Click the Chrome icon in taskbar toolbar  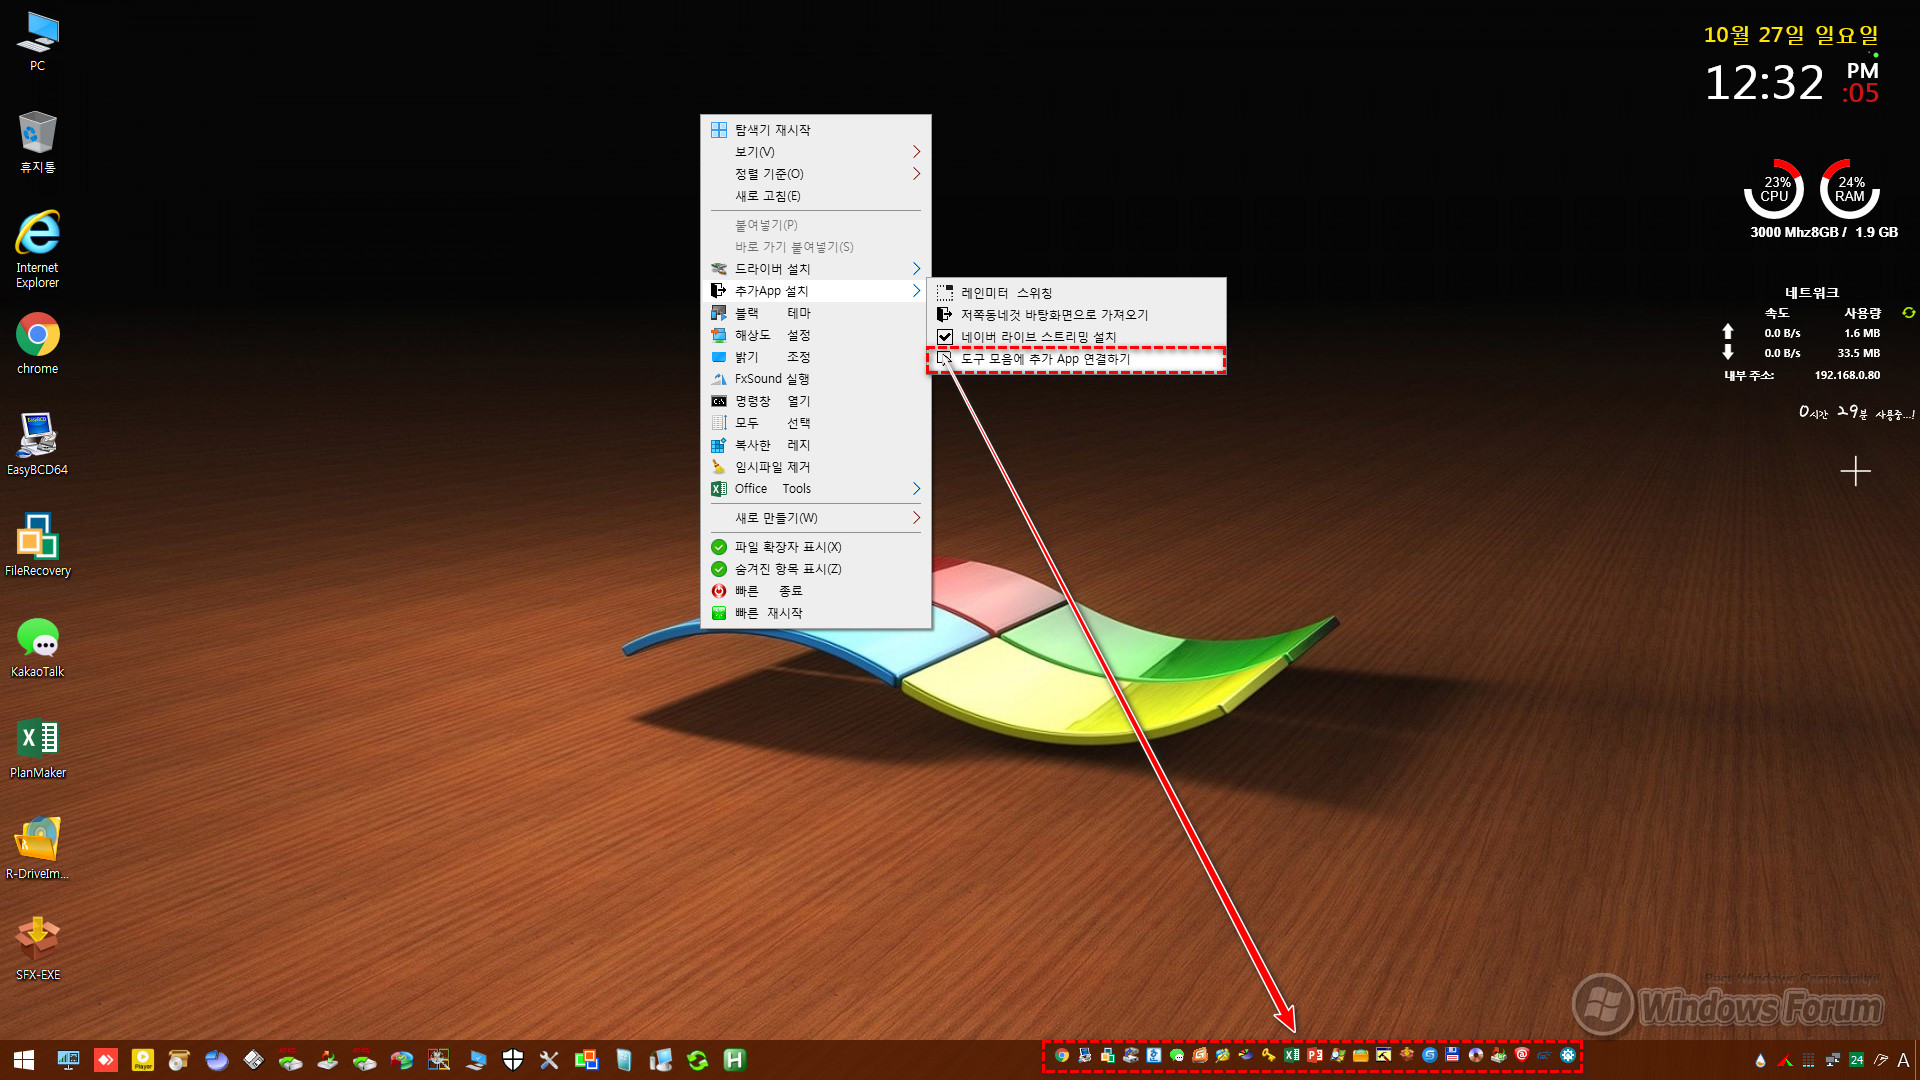(1062, 1055)
